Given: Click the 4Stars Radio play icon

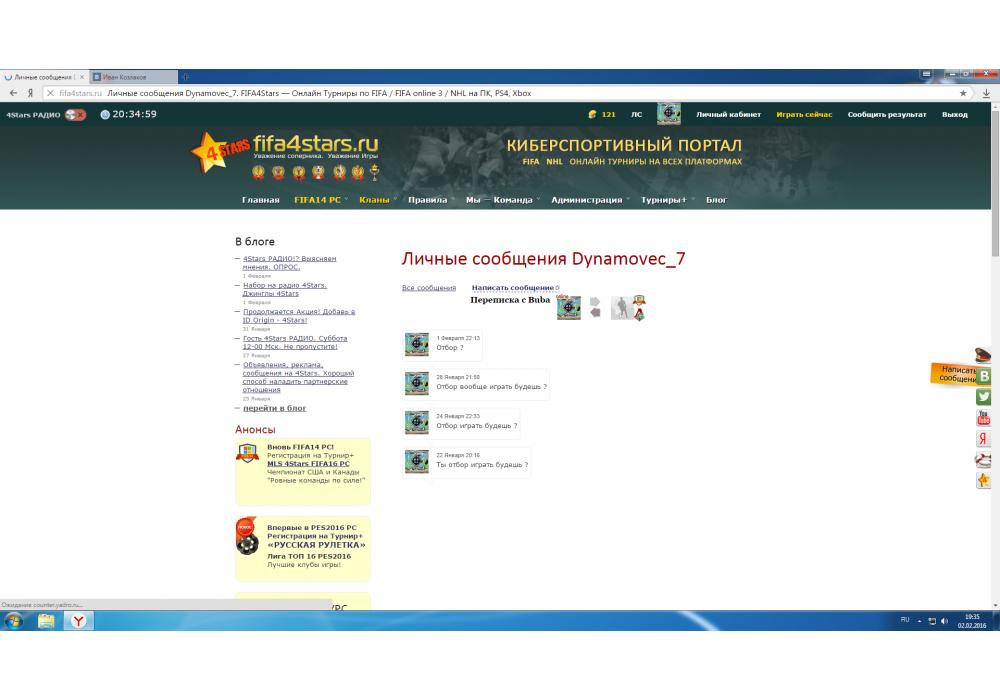Looking at the screenshot, I should tap(75, 115).
